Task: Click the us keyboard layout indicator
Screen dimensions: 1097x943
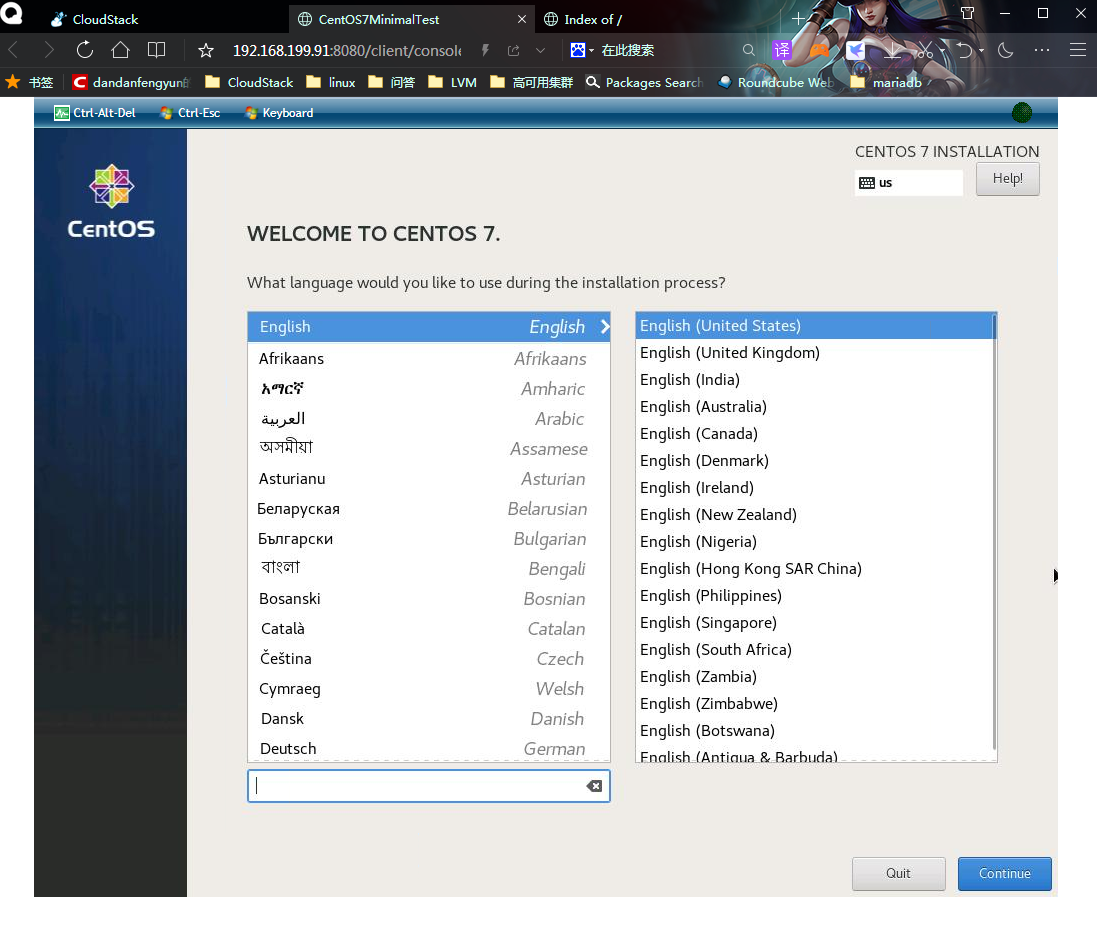Action: [908, 183]
